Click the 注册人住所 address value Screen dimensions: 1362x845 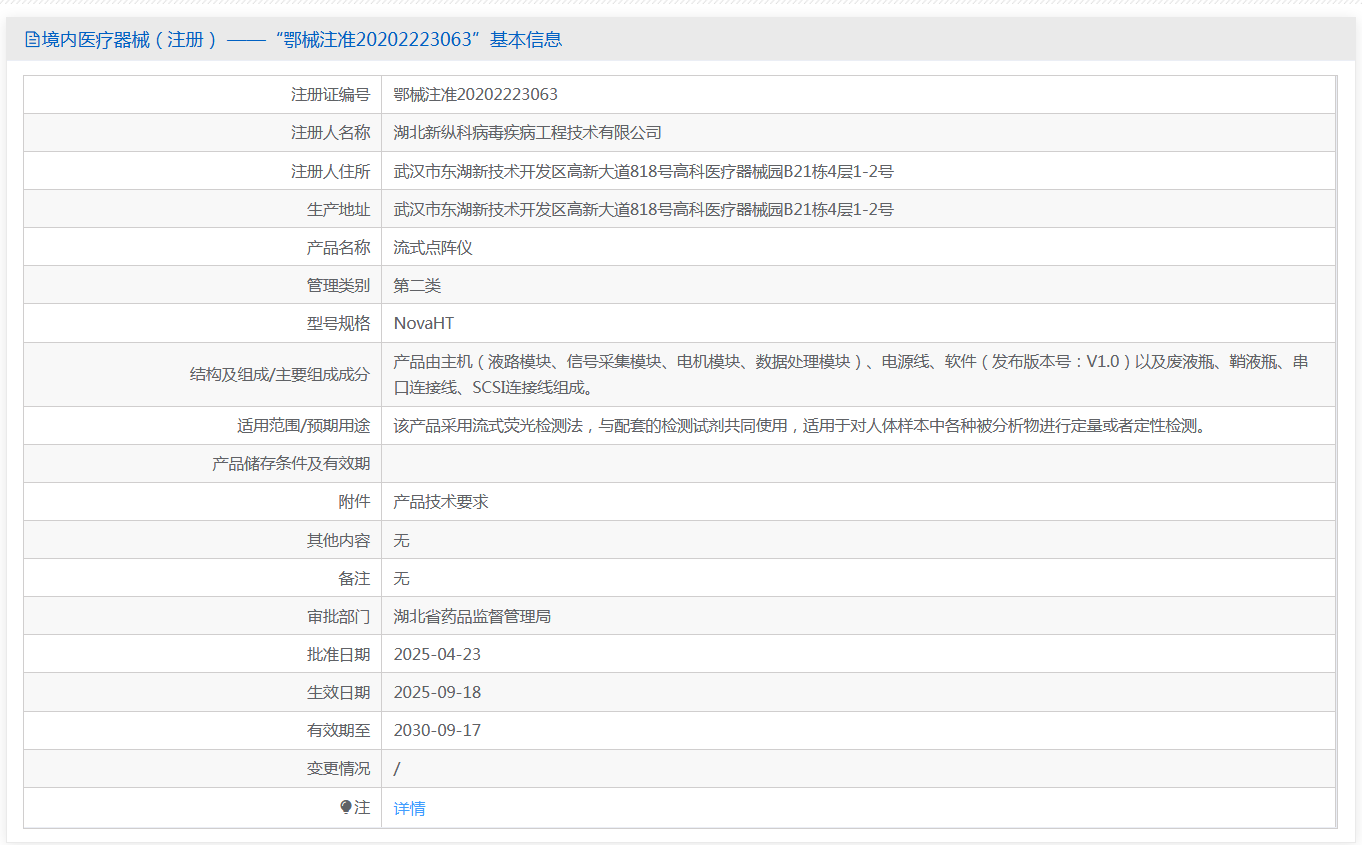[644, 171]
